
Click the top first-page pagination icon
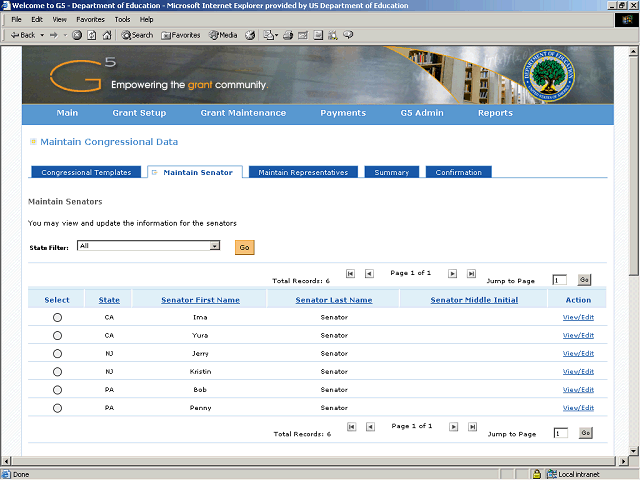(350, 273)
